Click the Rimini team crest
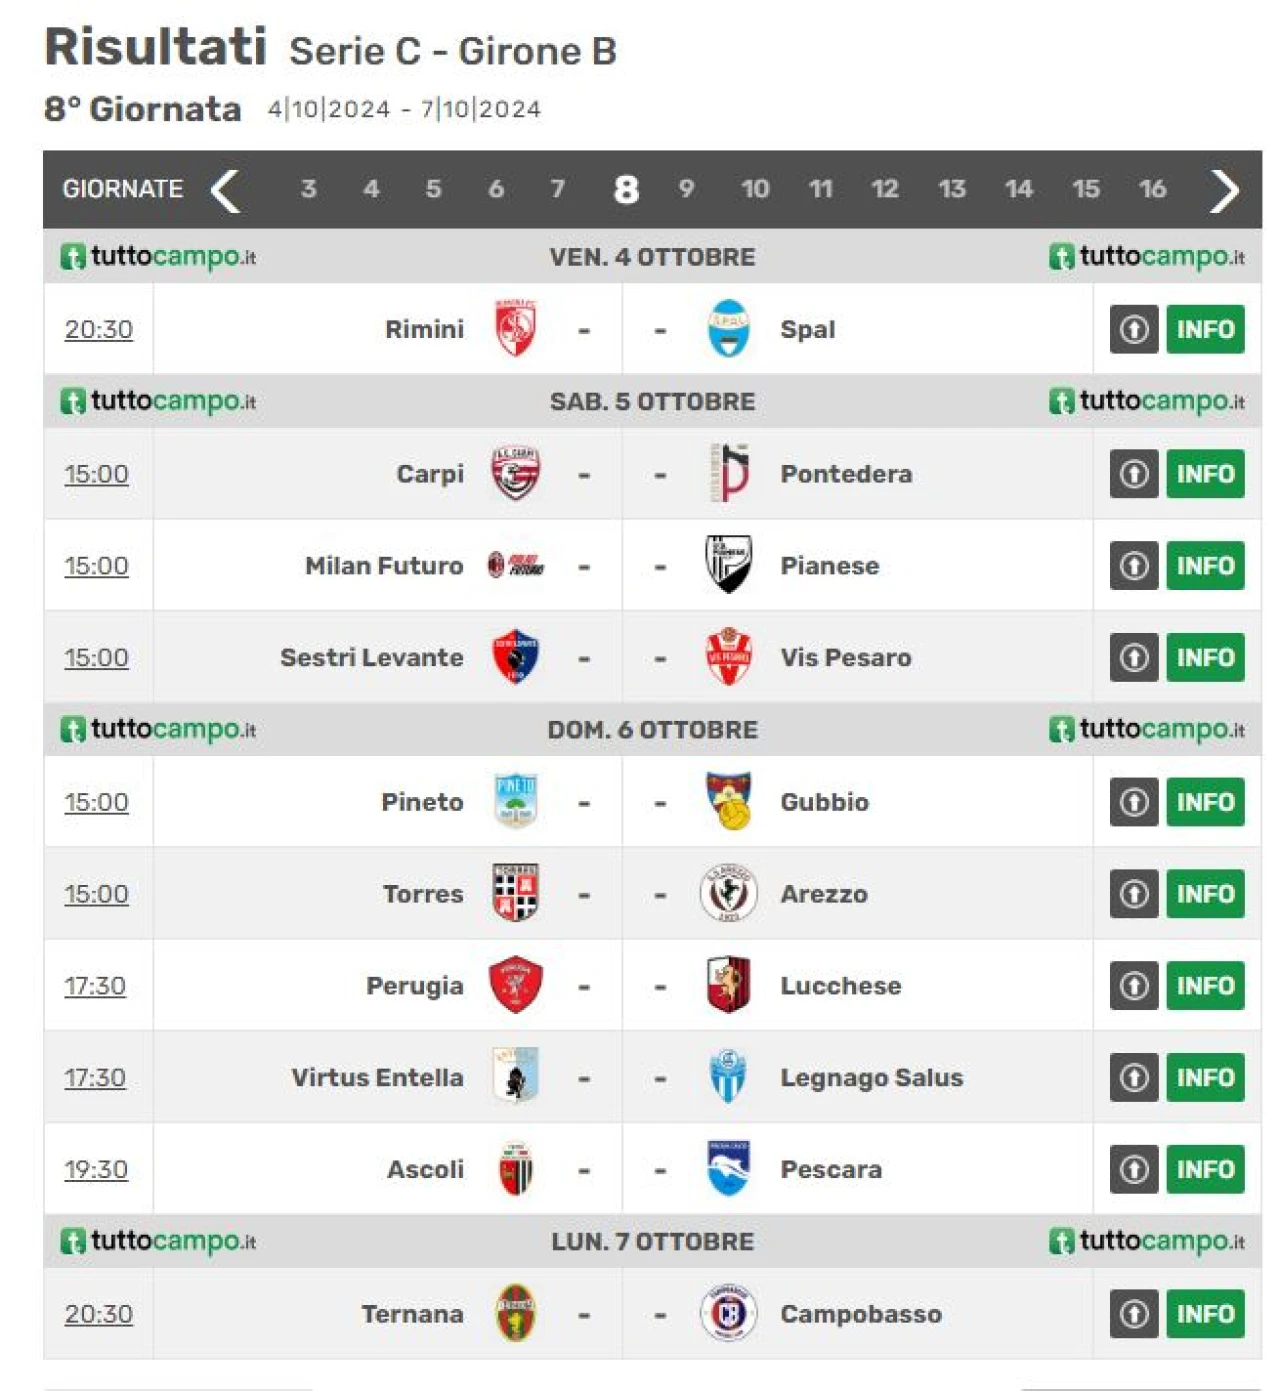 pos(516,329)
